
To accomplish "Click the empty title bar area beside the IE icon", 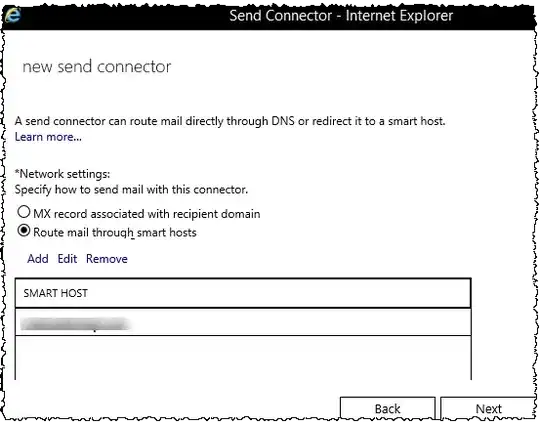I will pos(124,15).
